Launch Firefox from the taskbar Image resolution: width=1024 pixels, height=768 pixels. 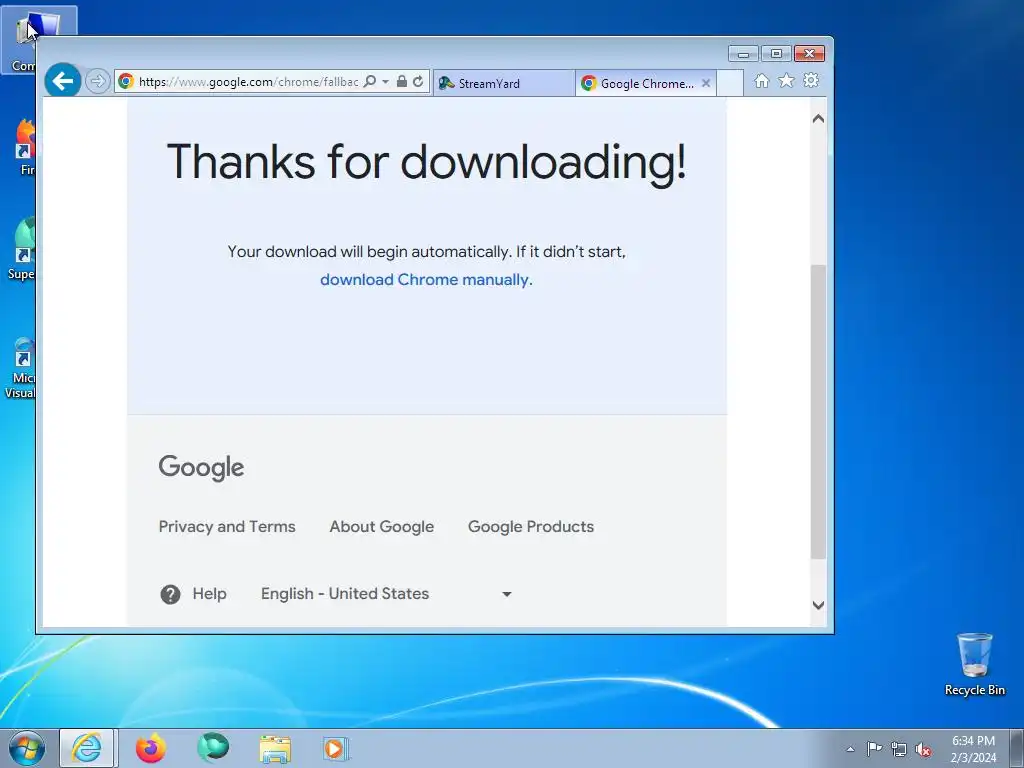click(150, 748)
